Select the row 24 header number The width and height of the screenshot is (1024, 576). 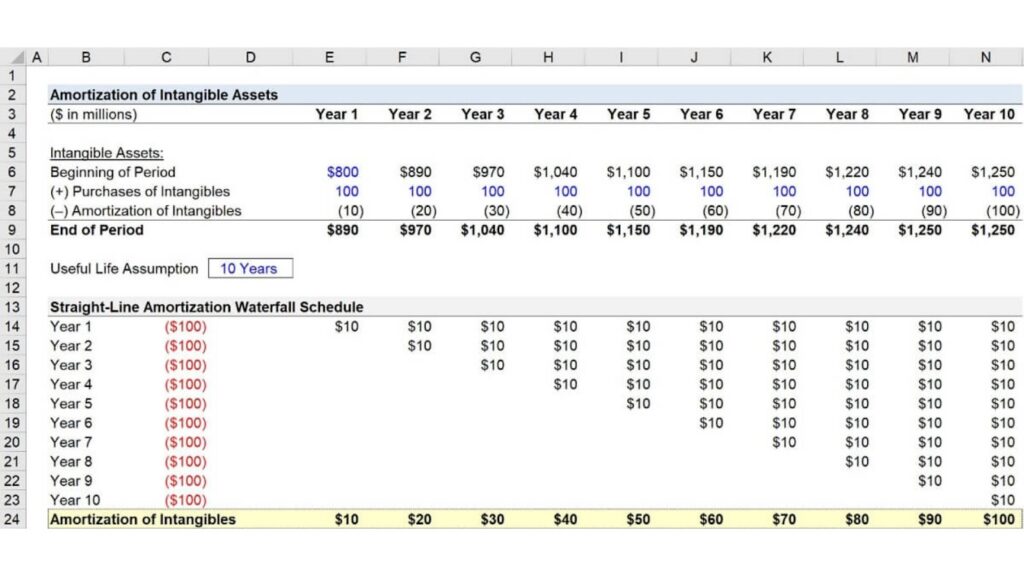tap(13, 519)
